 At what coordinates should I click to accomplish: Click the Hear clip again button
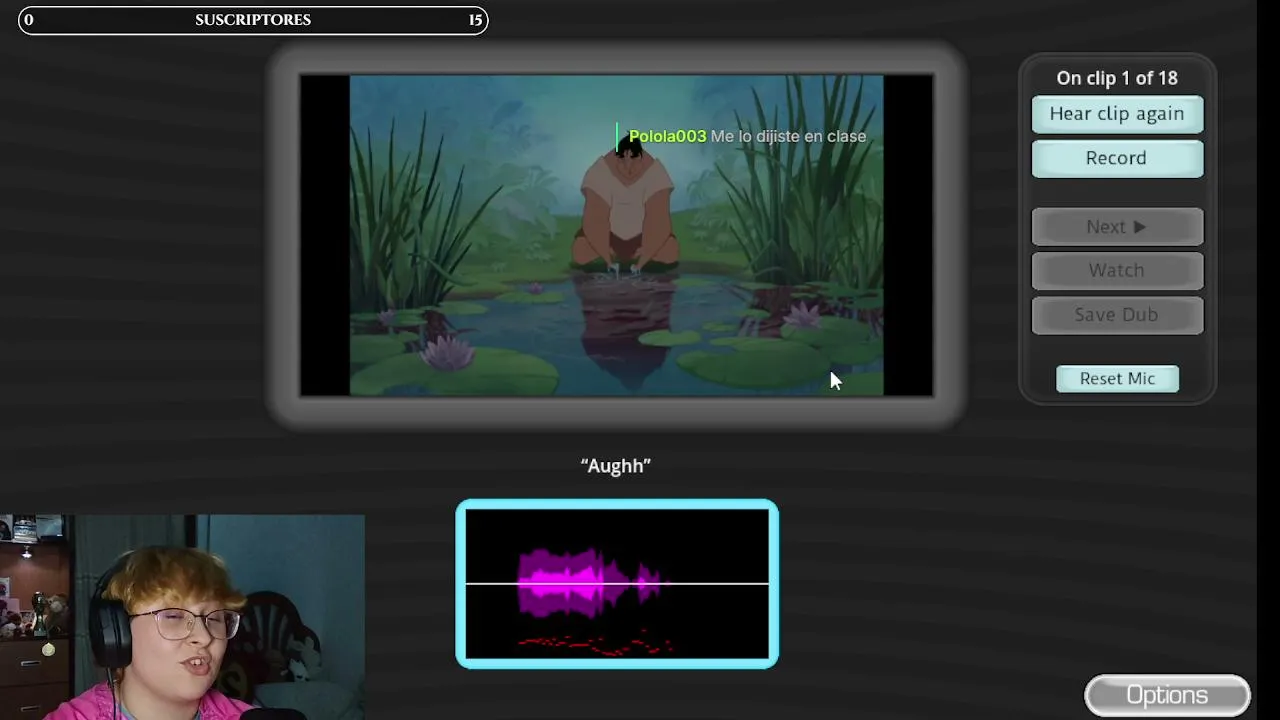coord(1117,114)
